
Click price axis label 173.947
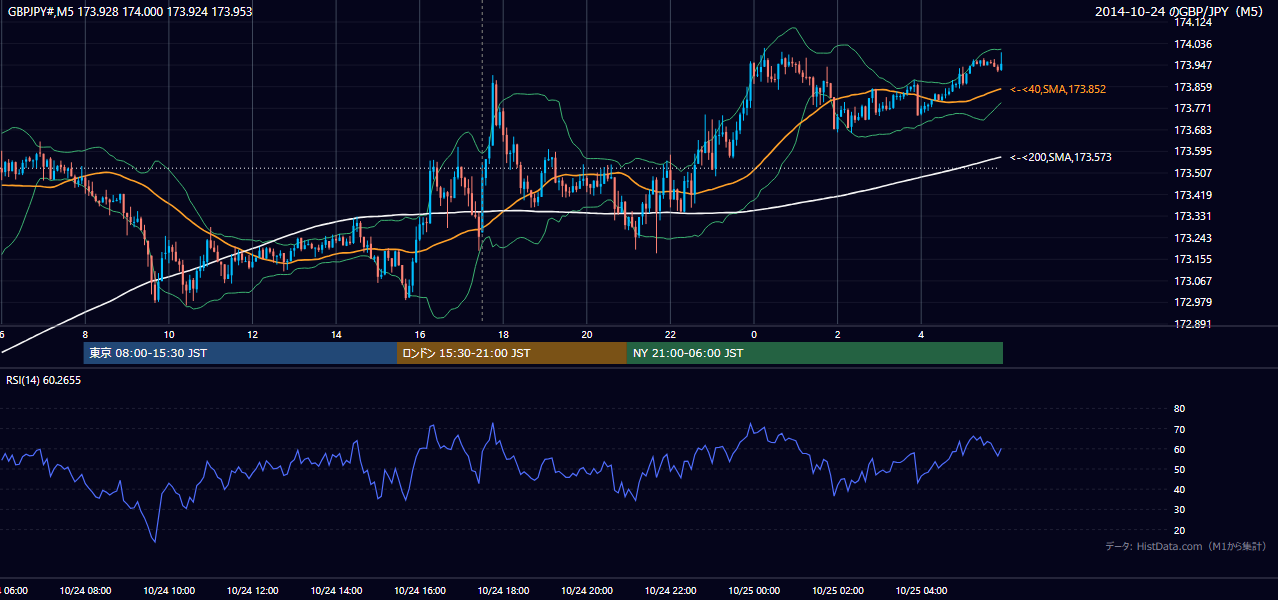pos(1192,65)
